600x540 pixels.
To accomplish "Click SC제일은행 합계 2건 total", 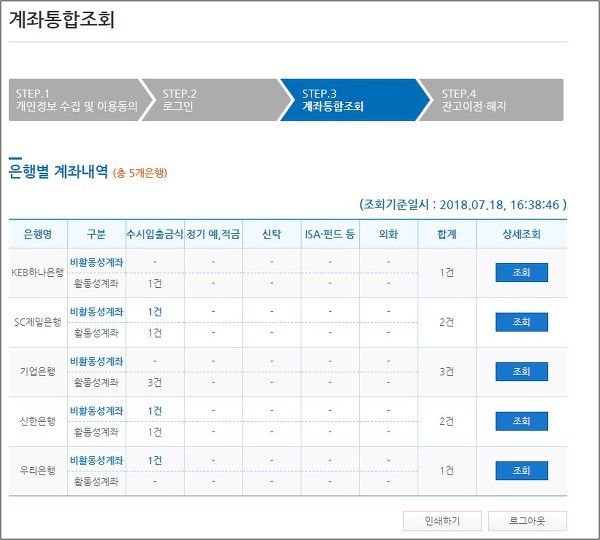I will tap(447, 322).
